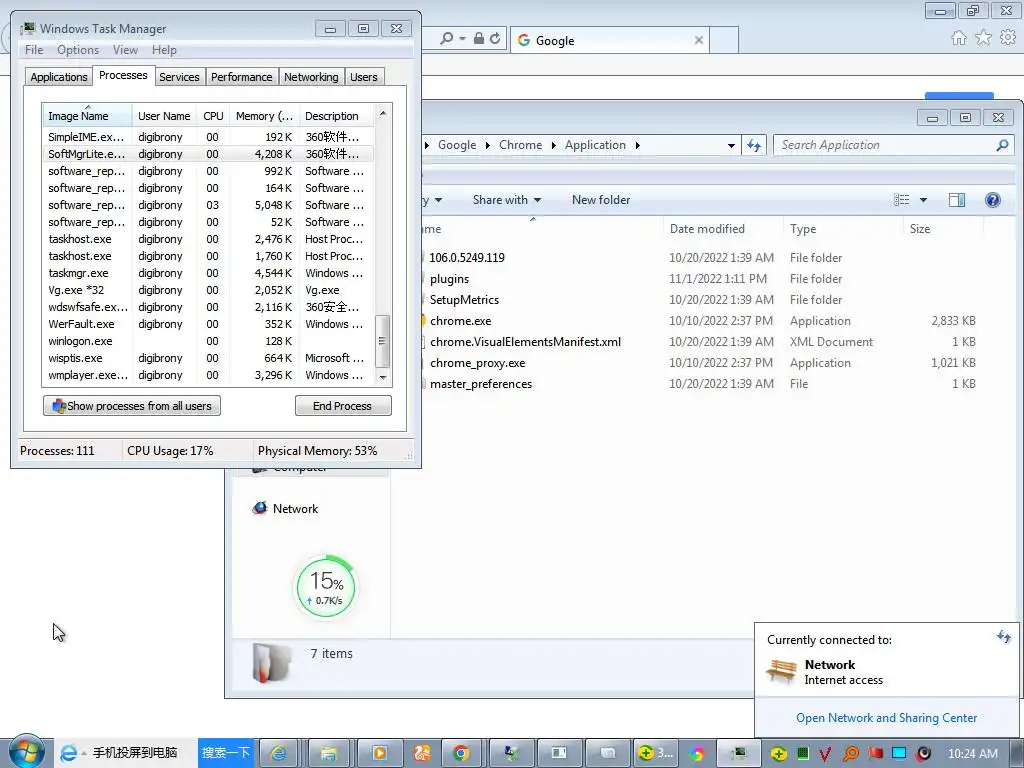Click the cyan monitor network tray icon

[899, 754]
